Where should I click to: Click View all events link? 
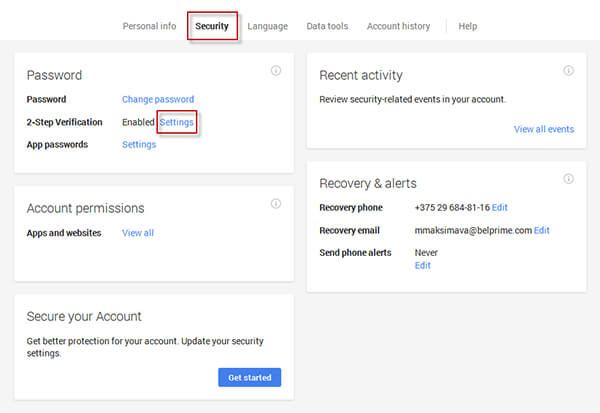tap(544, 129)
